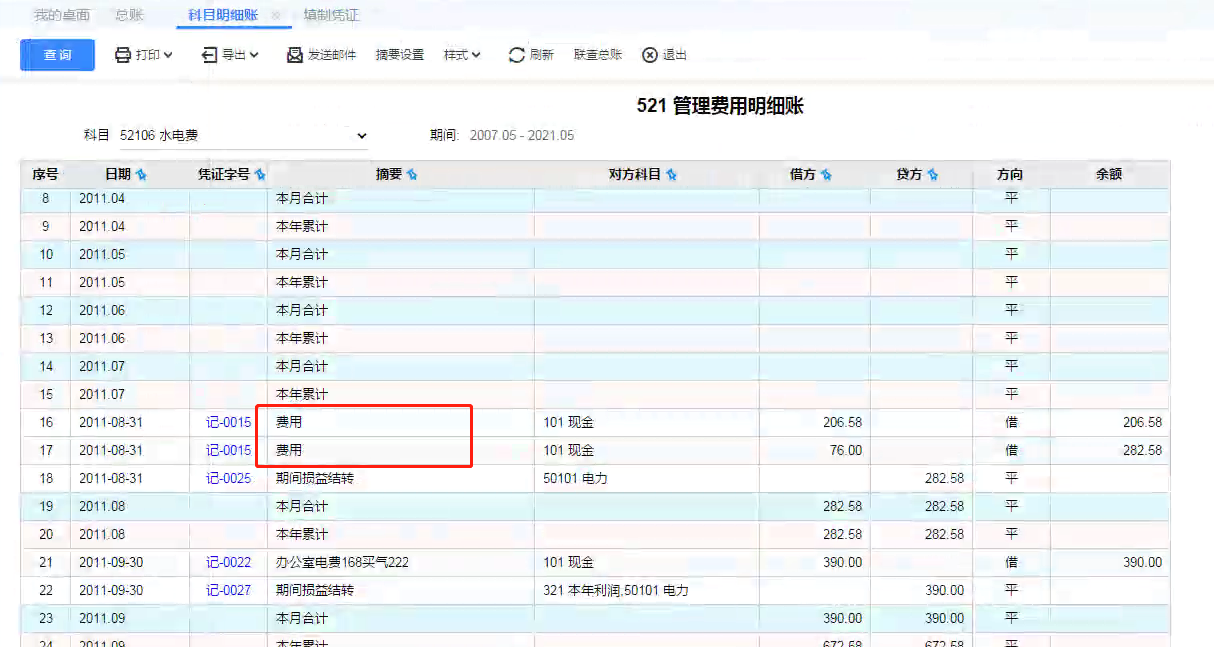Click 本月合计 in row 19
The height and width of the screenshot is (647, 1214).
[x=302, y=507]
